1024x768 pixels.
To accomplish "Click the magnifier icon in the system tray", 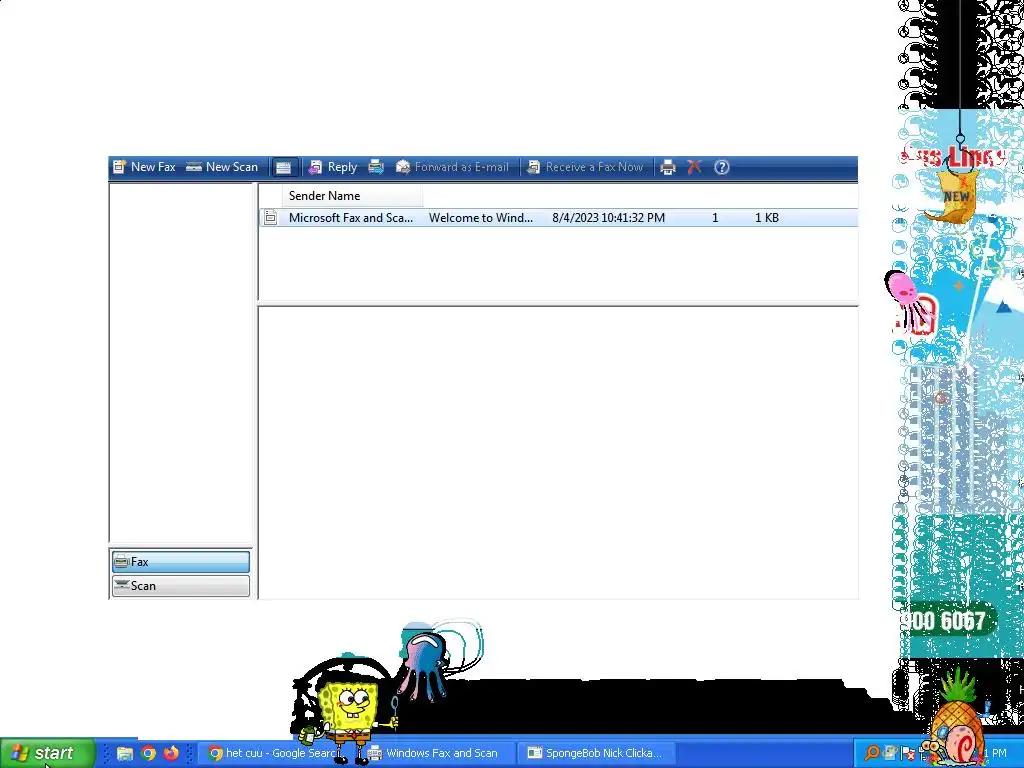I will [872, 753].
